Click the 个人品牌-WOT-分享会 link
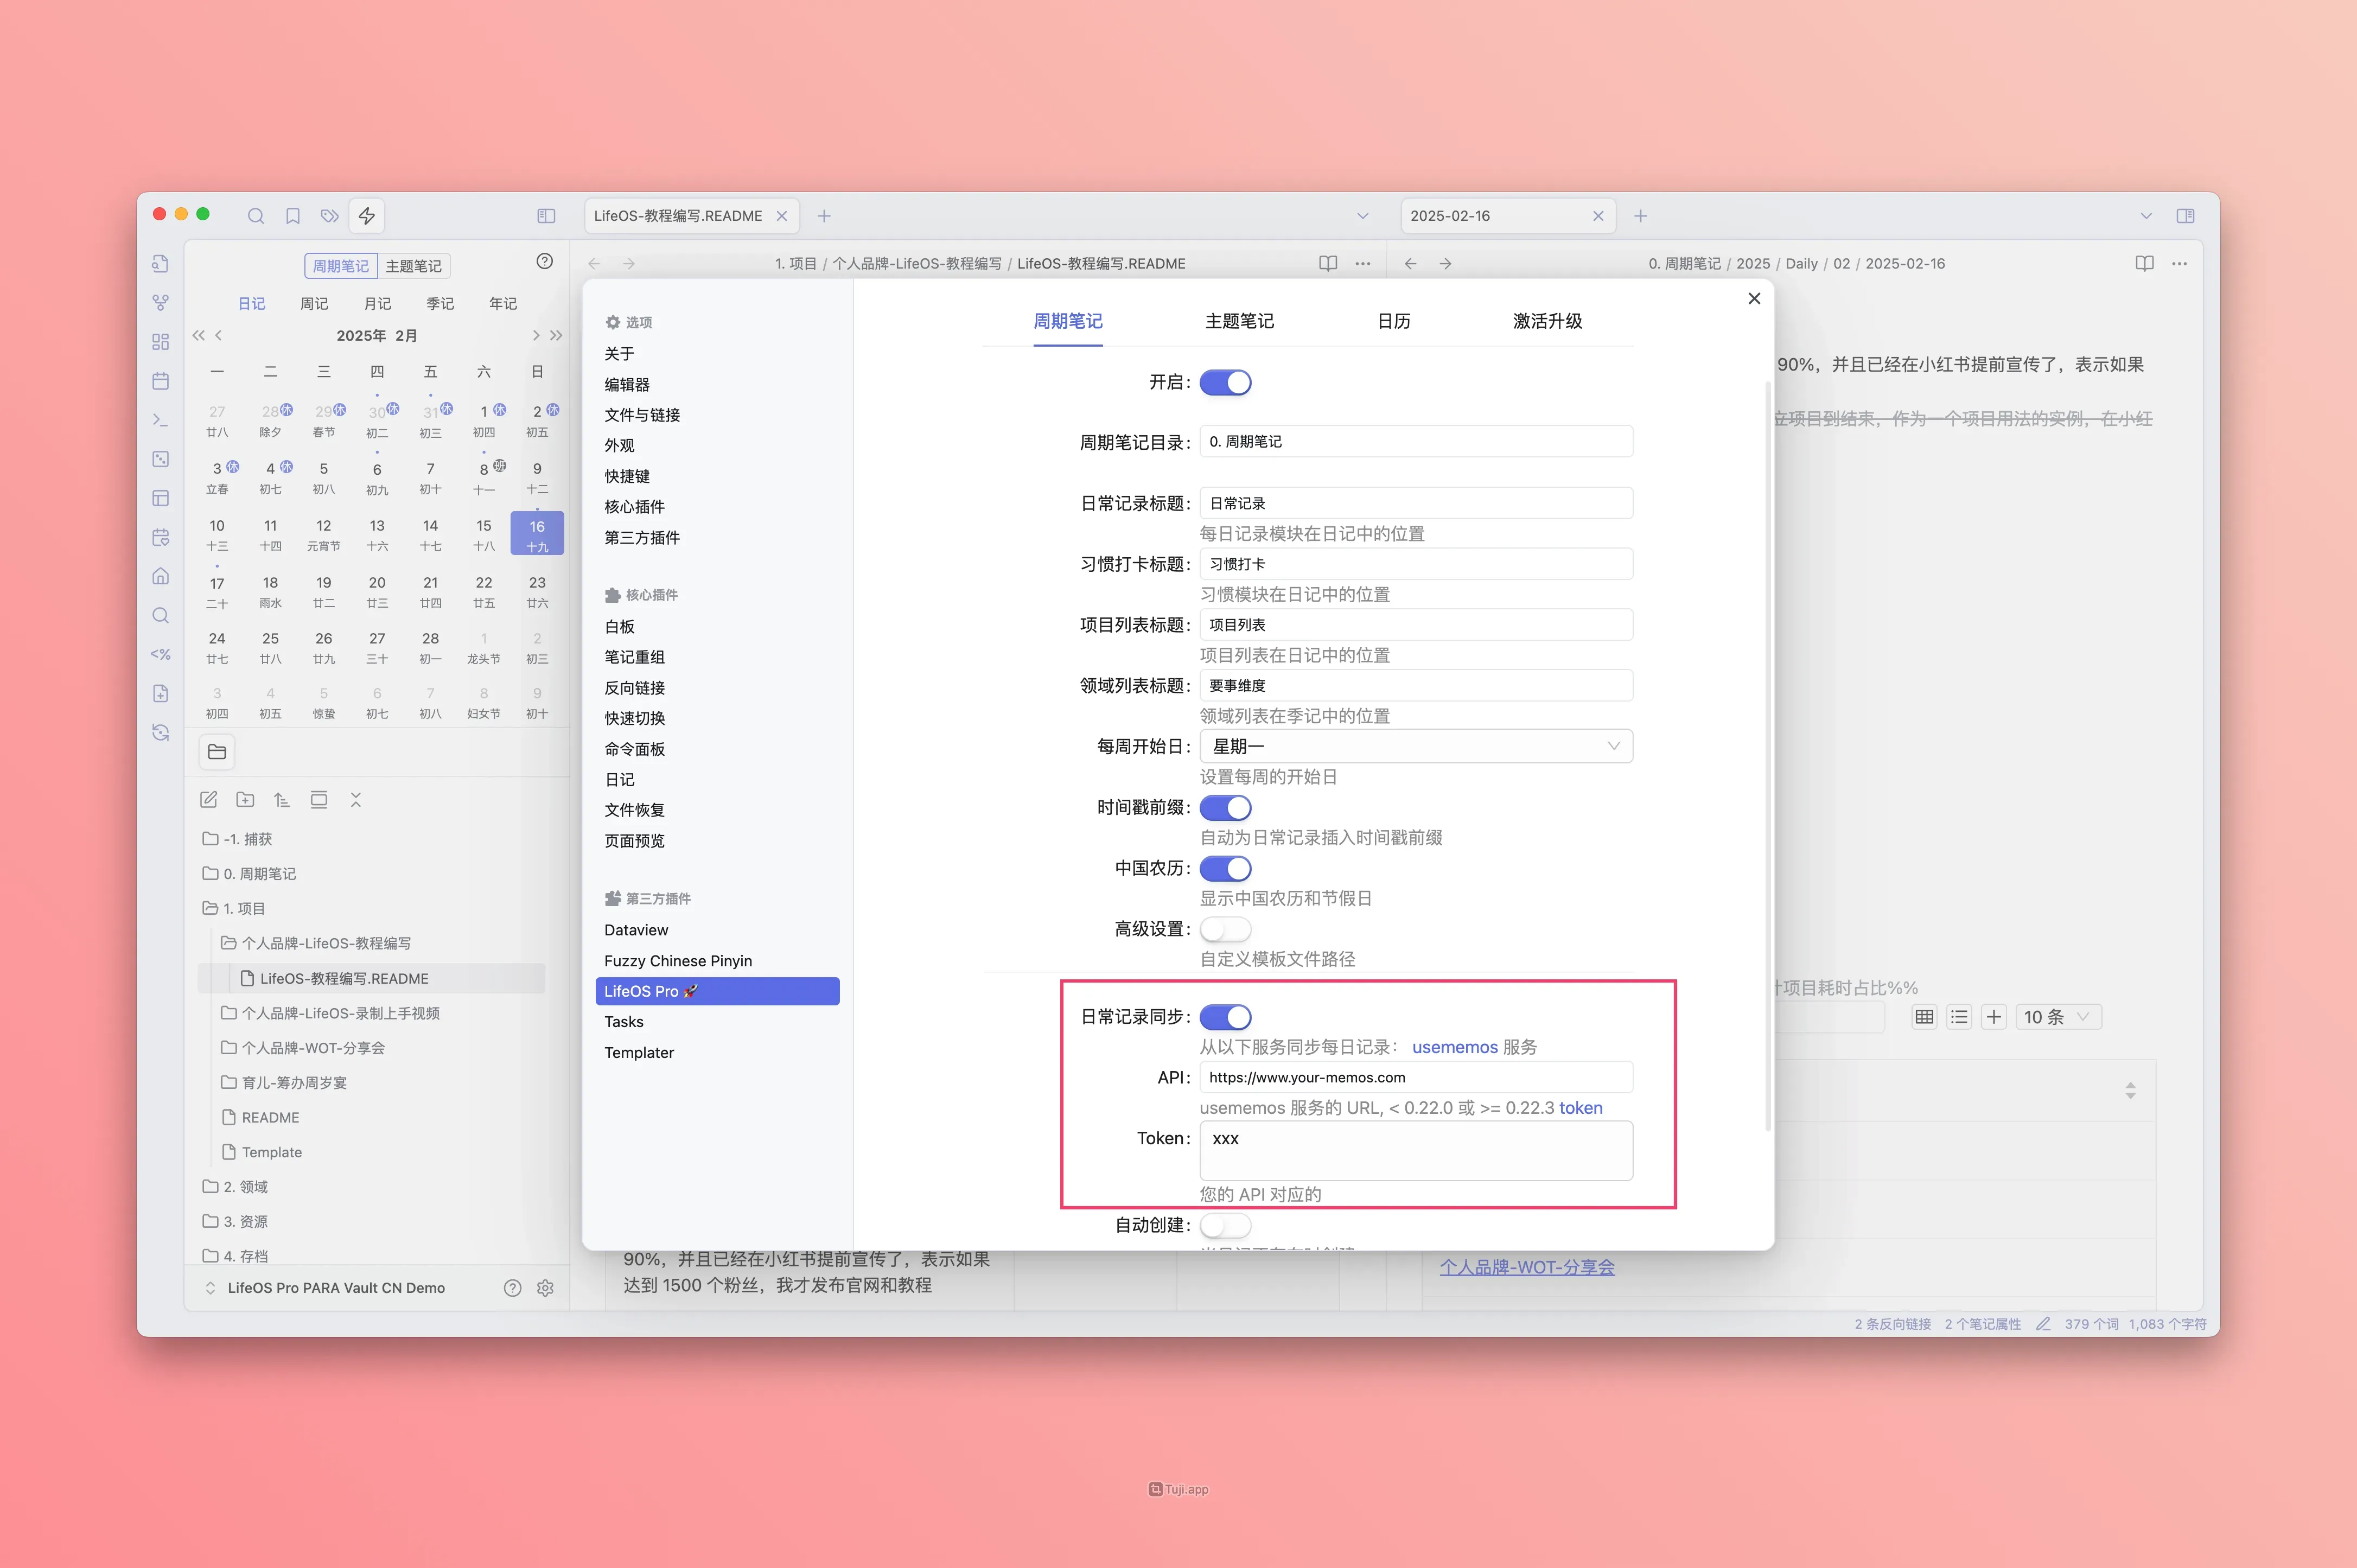This screenshot has height=1568, width=2357. click(1527, 1267)
